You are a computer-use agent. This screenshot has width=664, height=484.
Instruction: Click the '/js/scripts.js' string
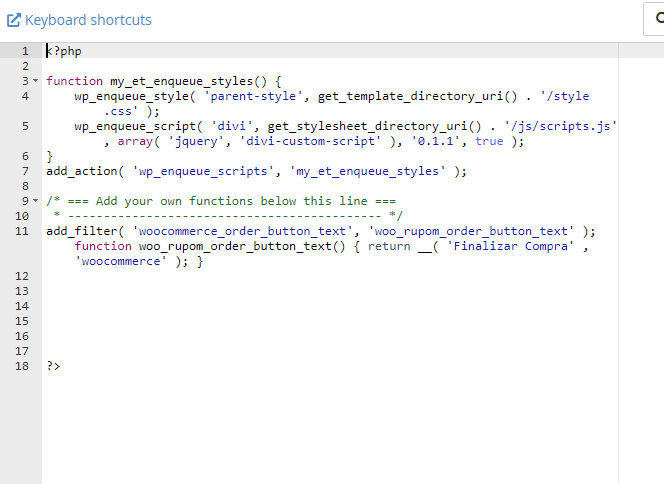pos(560,126)
